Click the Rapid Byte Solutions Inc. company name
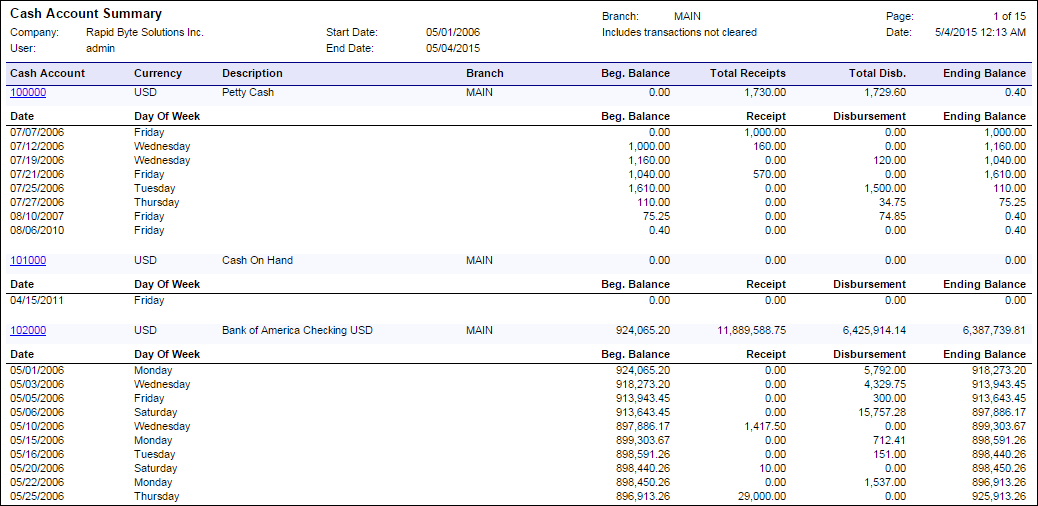Image resolution: width=1038 pixels, height=506 pixels. (x=144, y=32)
